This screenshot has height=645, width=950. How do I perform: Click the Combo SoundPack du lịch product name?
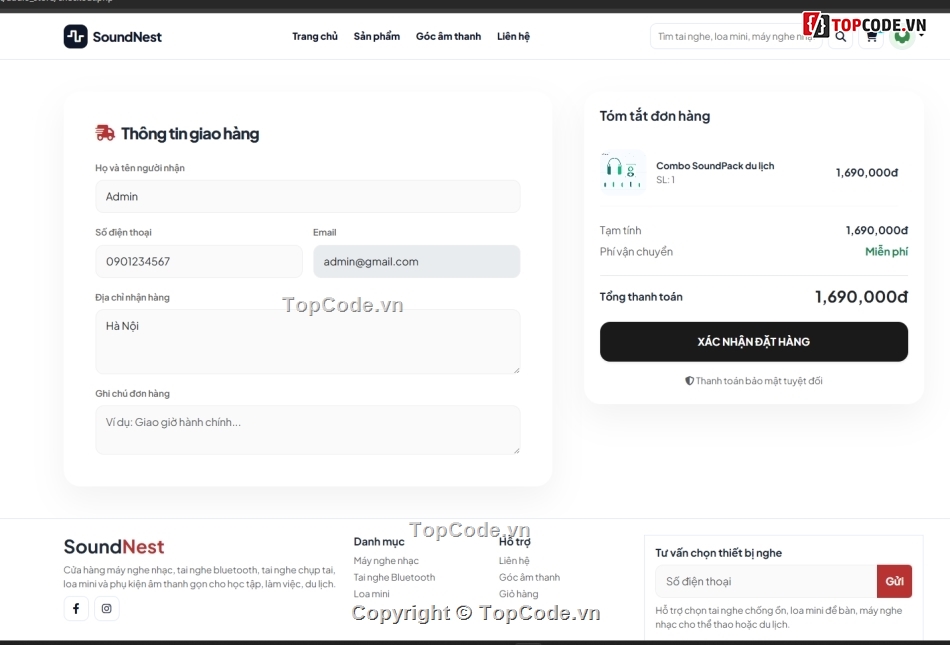715,165
